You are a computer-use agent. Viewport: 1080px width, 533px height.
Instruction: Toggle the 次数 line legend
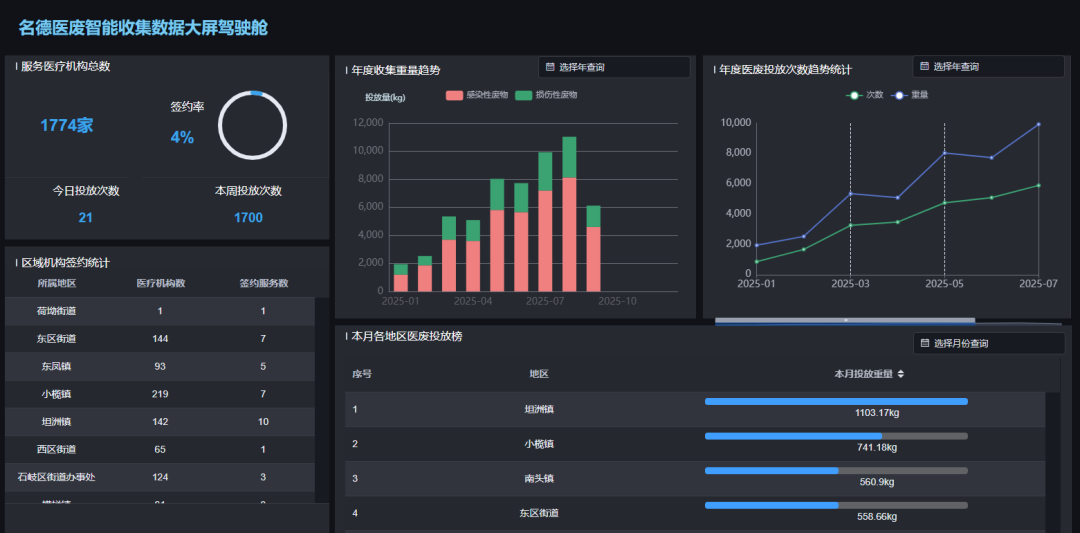click(865, 95)
